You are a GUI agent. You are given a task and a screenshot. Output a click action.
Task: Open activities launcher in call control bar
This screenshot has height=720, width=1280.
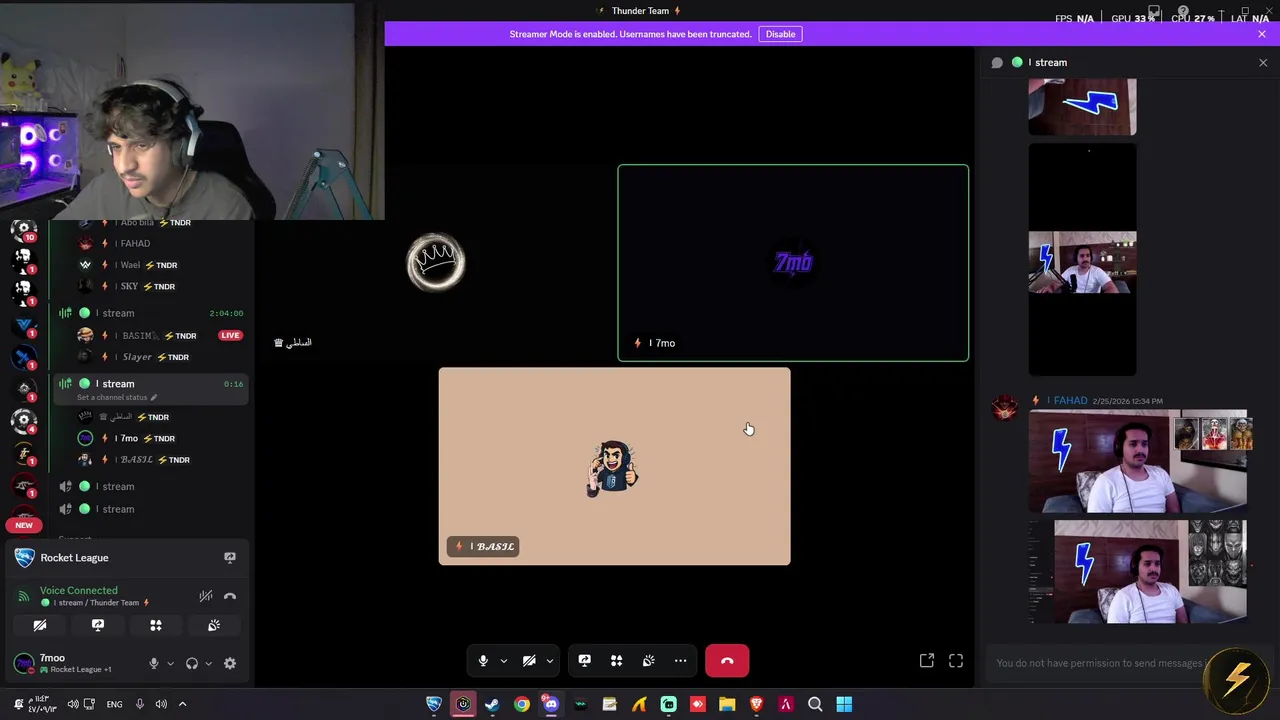(x=617, y=661)
